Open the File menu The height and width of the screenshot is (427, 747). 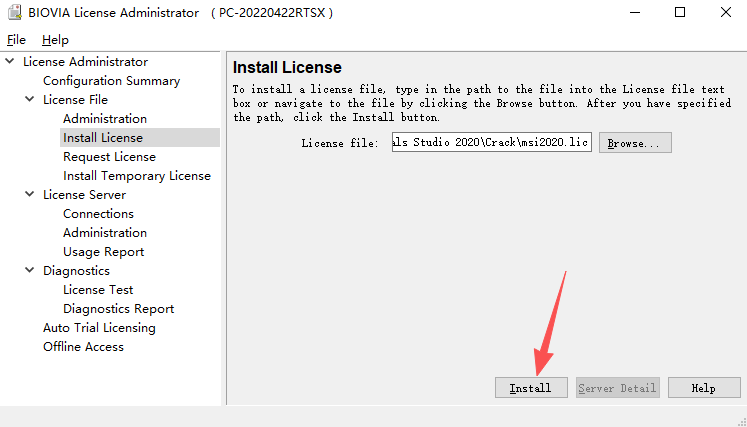click(16, 40)
